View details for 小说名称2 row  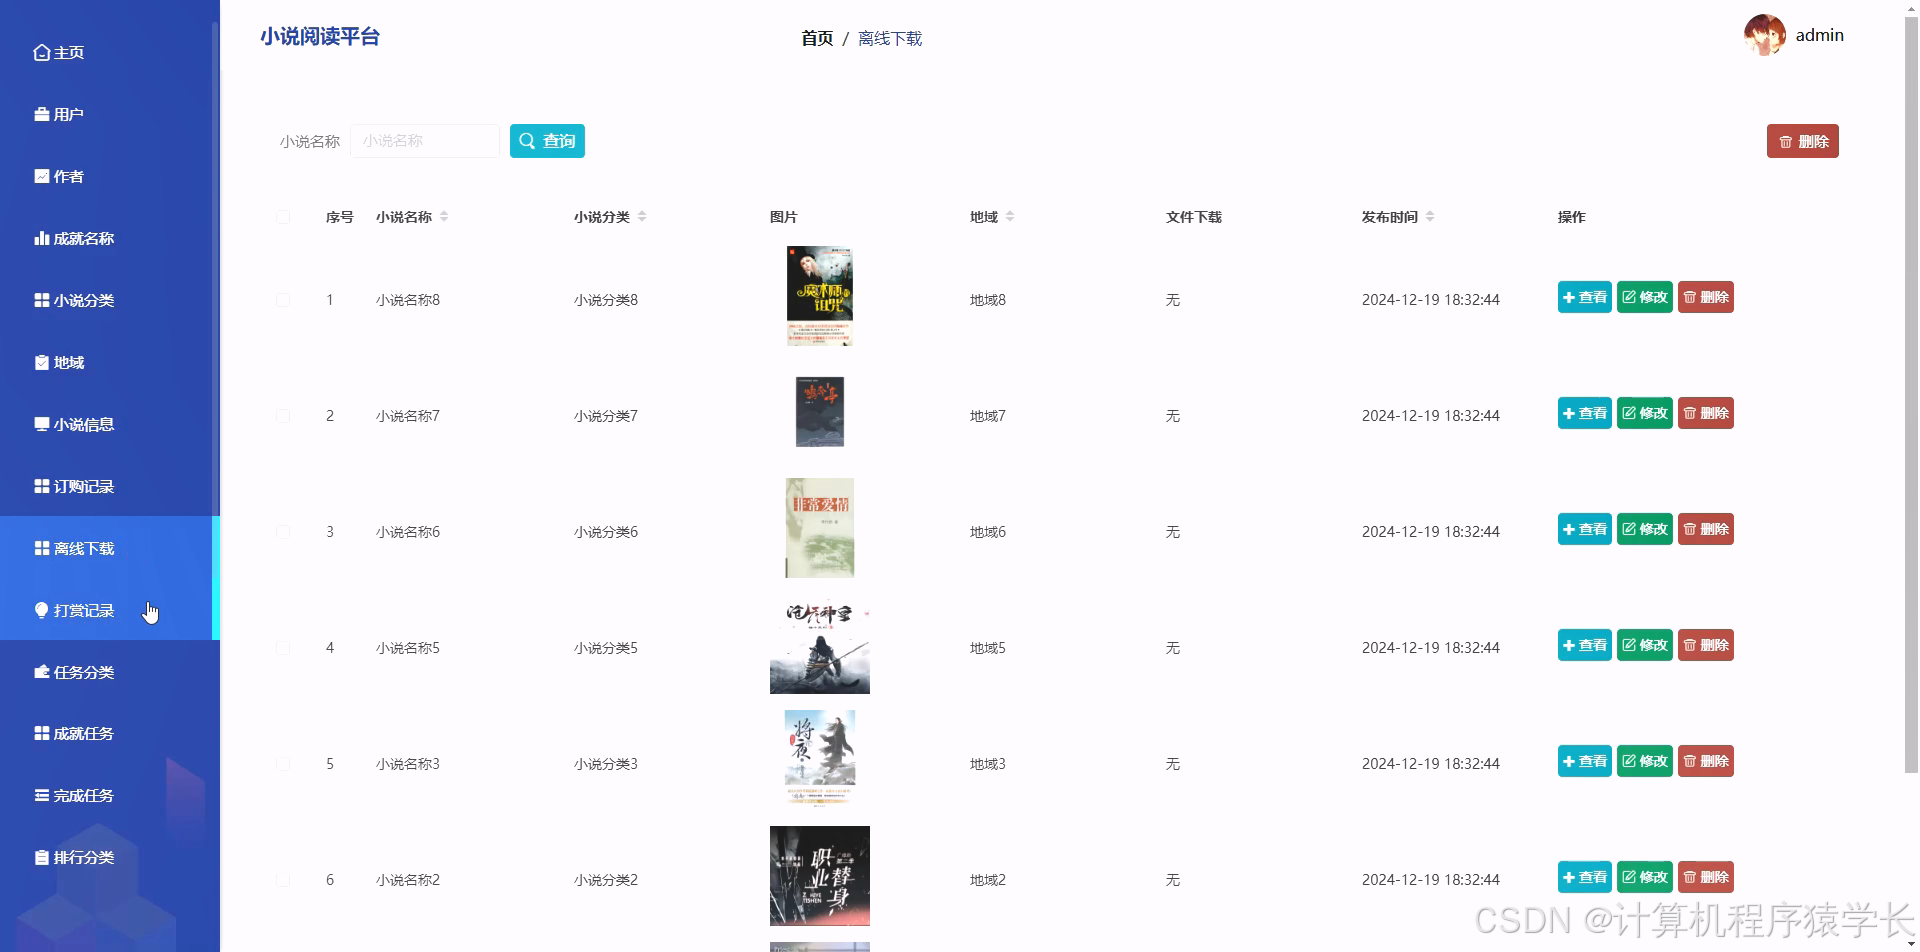click(1584, 877)
